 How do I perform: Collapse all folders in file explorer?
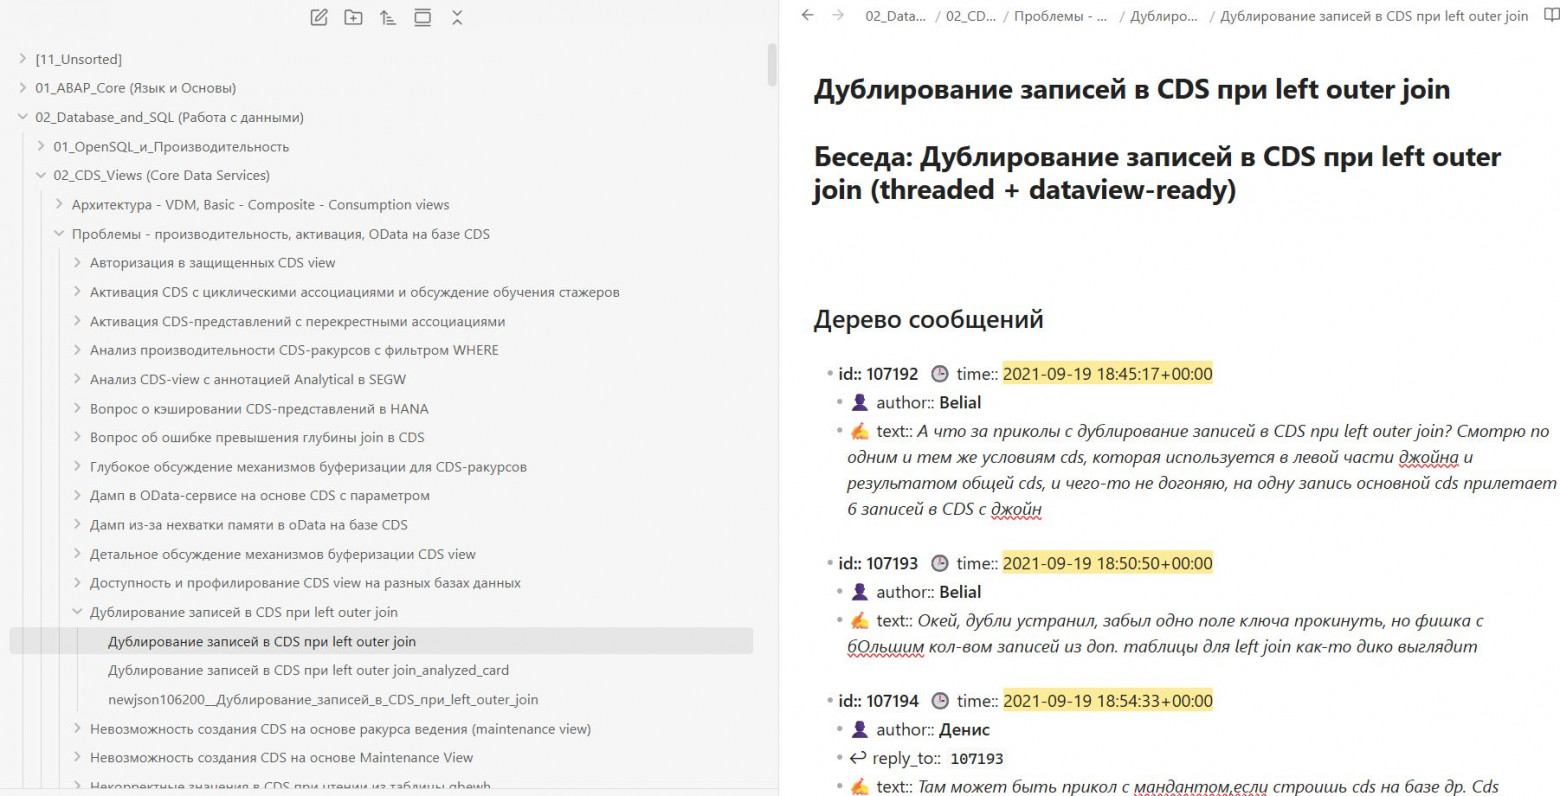pos(457,17)
